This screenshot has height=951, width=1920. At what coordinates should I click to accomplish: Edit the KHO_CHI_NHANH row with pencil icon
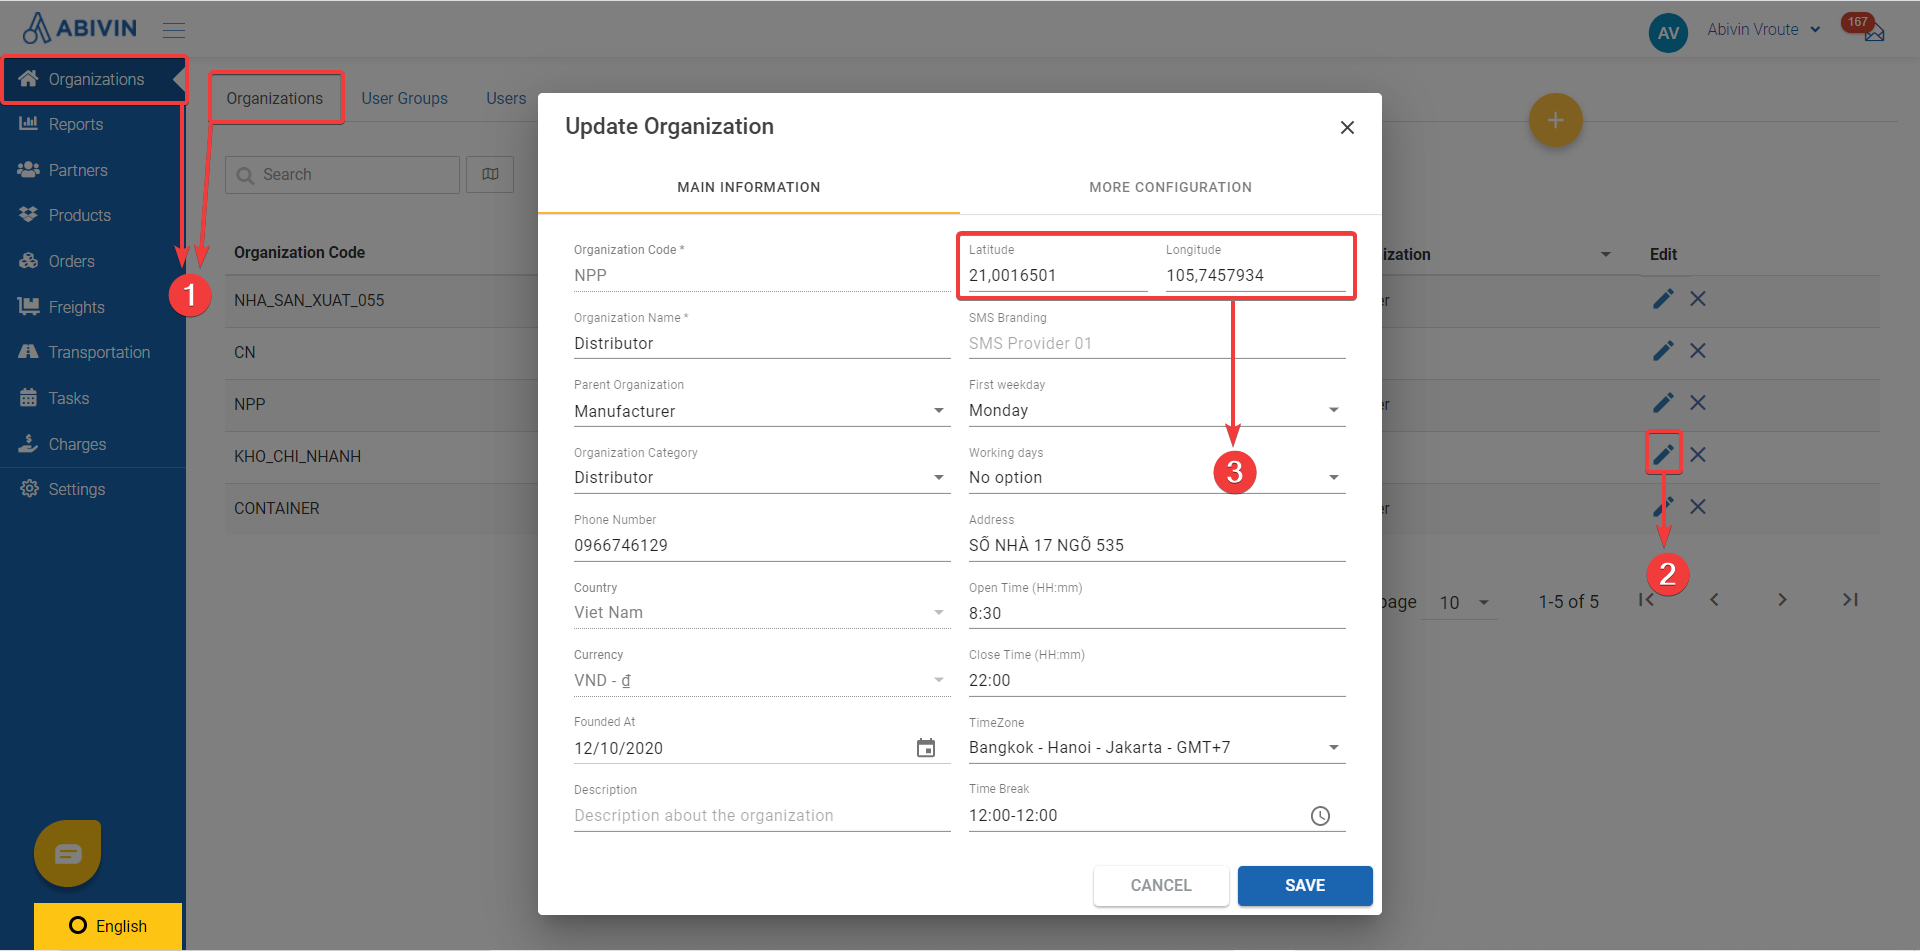(x=1663, y=455)
